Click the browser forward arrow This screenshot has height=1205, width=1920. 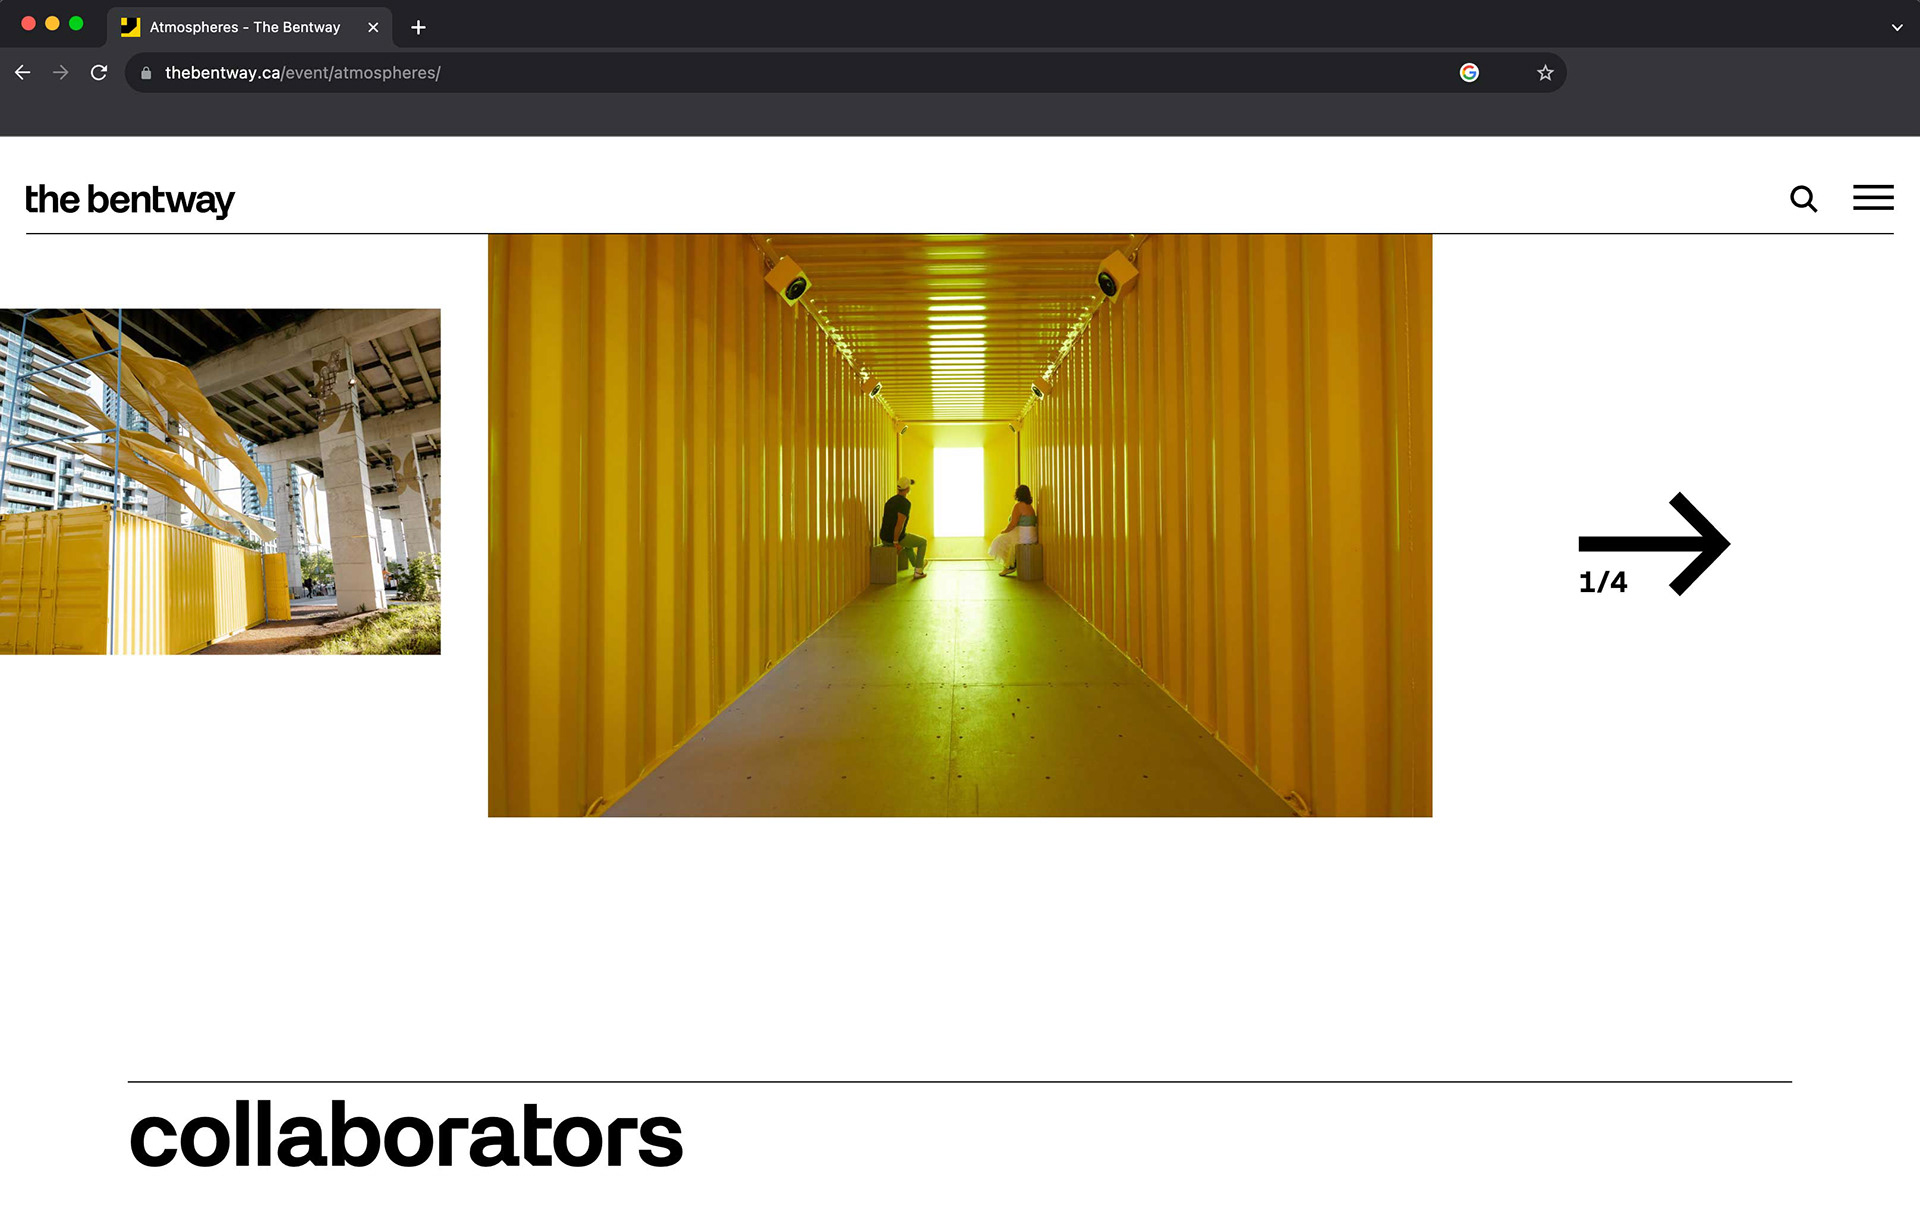coord(61,73)
